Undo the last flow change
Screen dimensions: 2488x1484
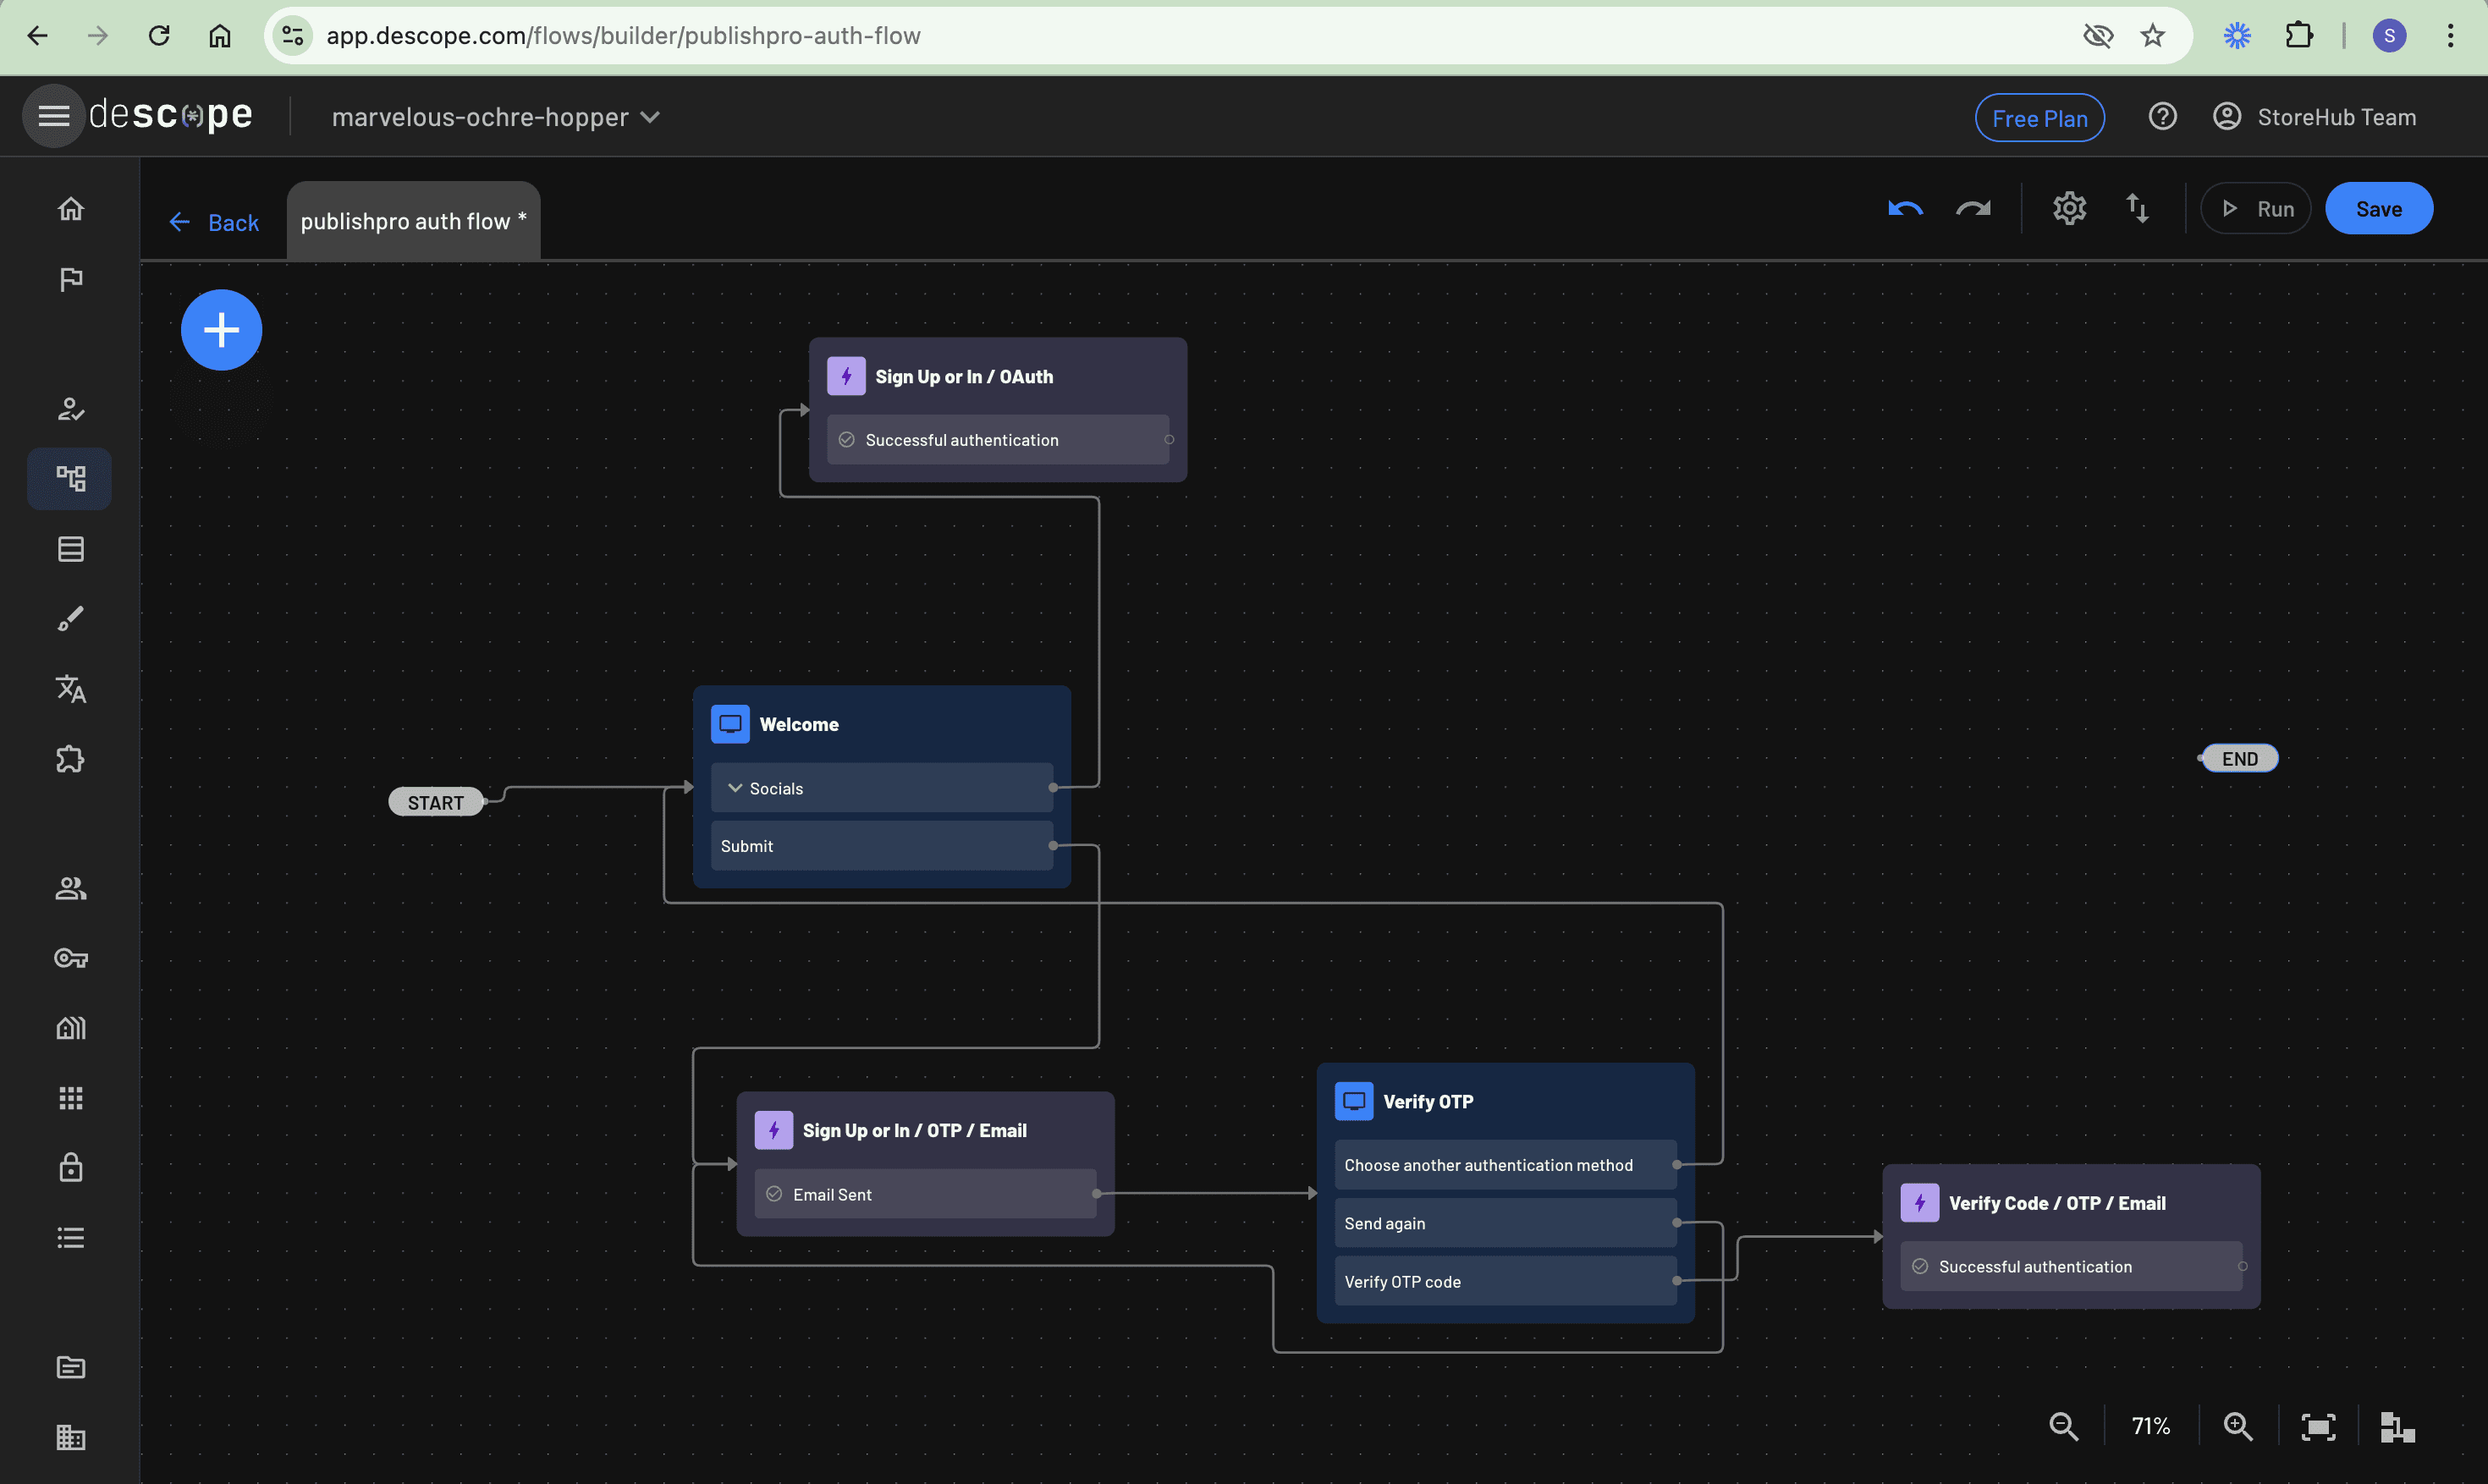pyautogui.click(x=1905, y=209)
